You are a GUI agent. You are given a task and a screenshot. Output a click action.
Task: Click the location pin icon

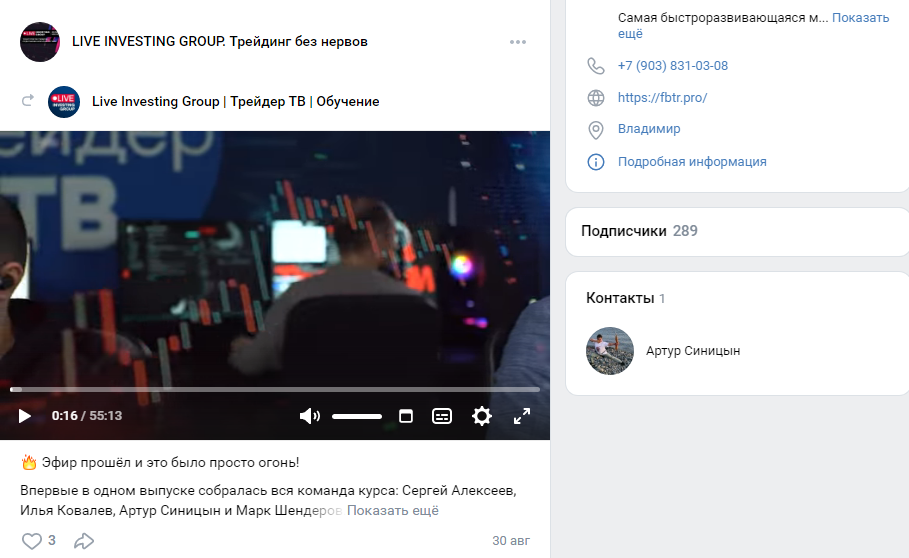pos(596,130)
